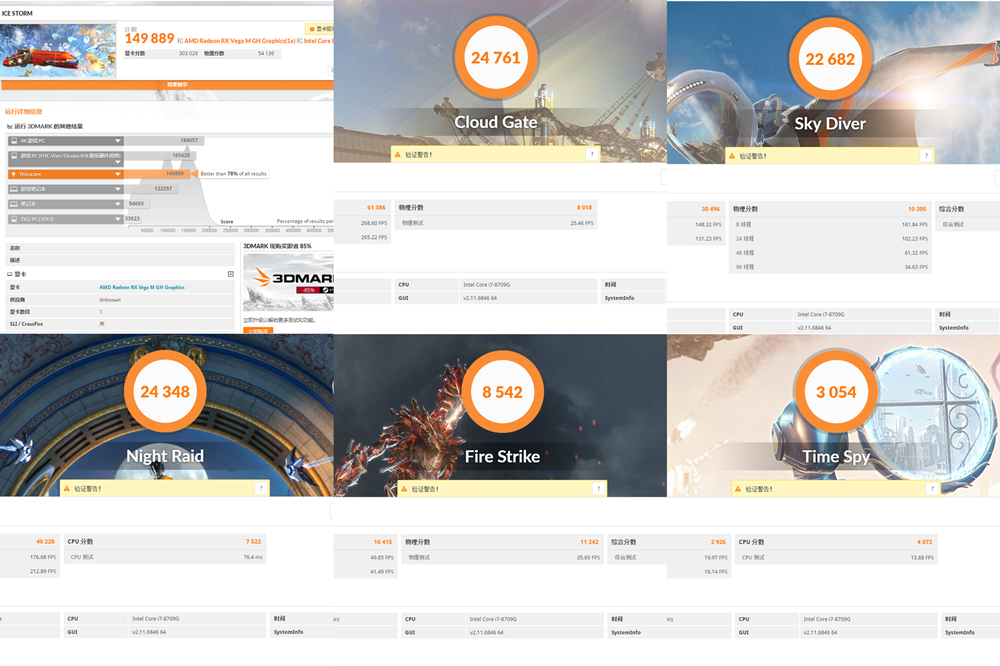Viewport: 1000px width, 666px height.
Task: Expand the 122257 score row dropdown
Action: pos(118,189)
